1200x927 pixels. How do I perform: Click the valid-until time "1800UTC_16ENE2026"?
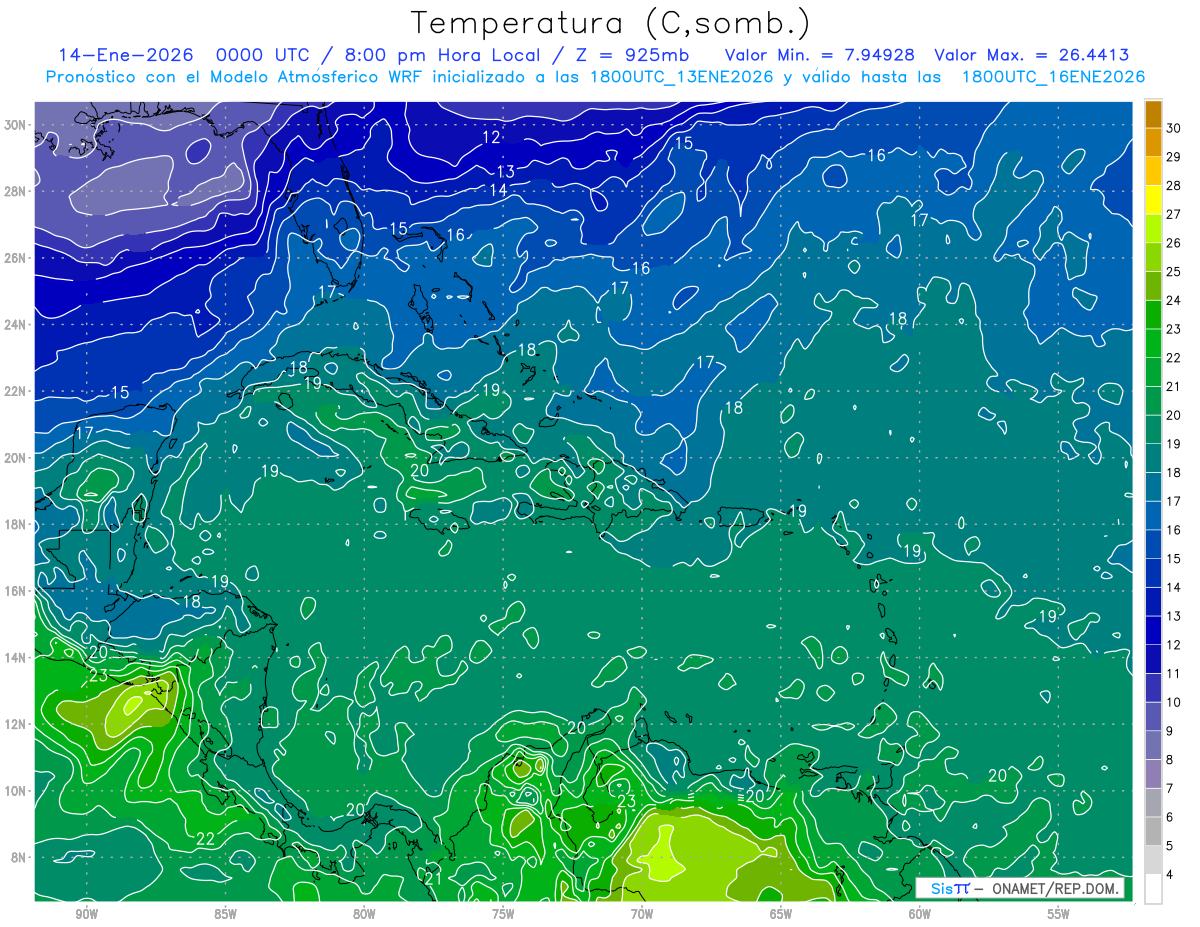1053,77
